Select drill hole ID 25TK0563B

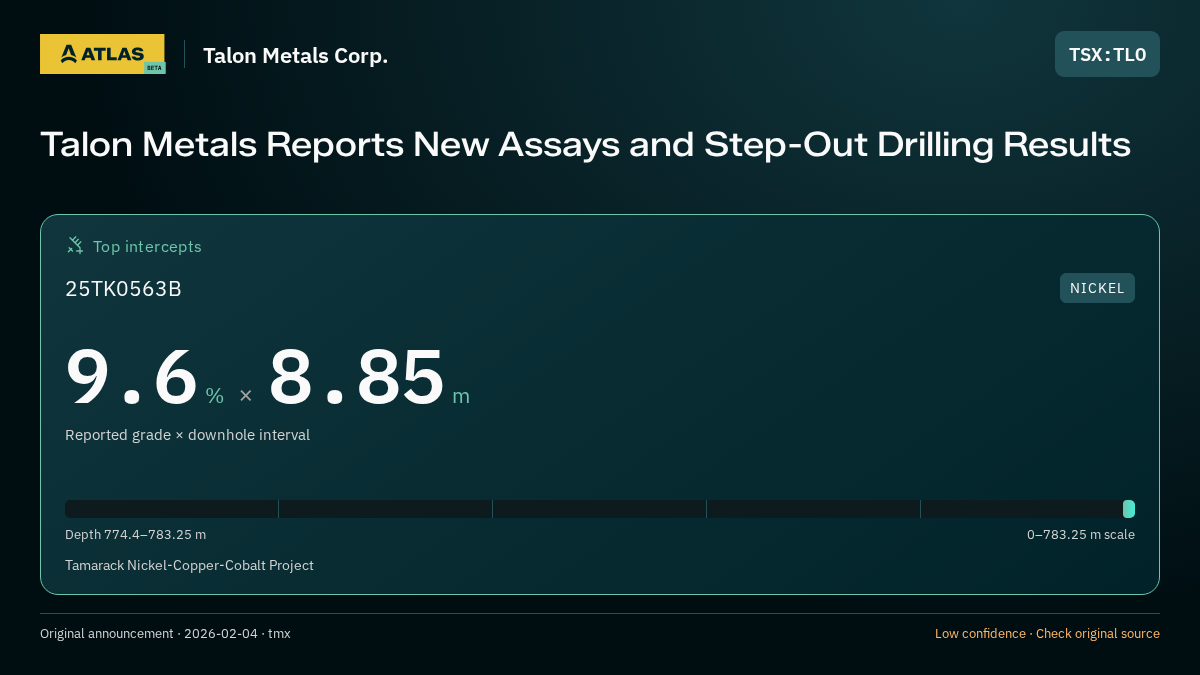point(123,289)
